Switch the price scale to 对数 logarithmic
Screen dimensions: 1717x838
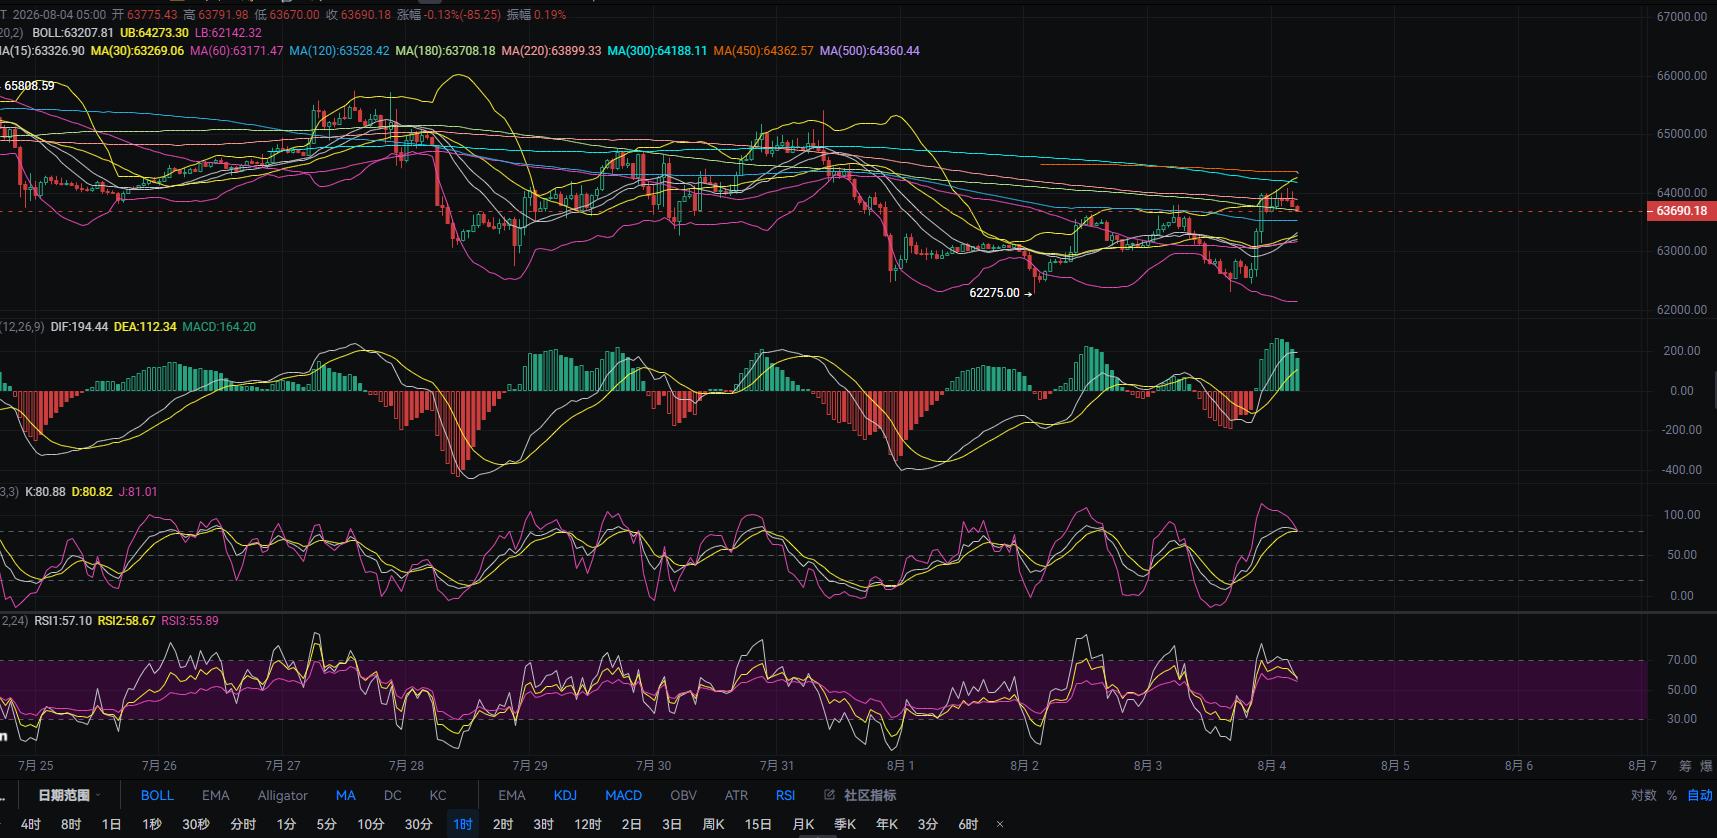(x=1644, y=795)
